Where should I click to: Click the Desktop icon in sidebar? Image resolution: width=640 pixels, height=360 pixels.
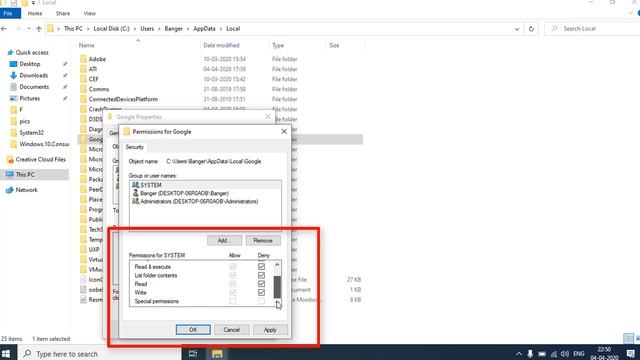tap(13, 64)
